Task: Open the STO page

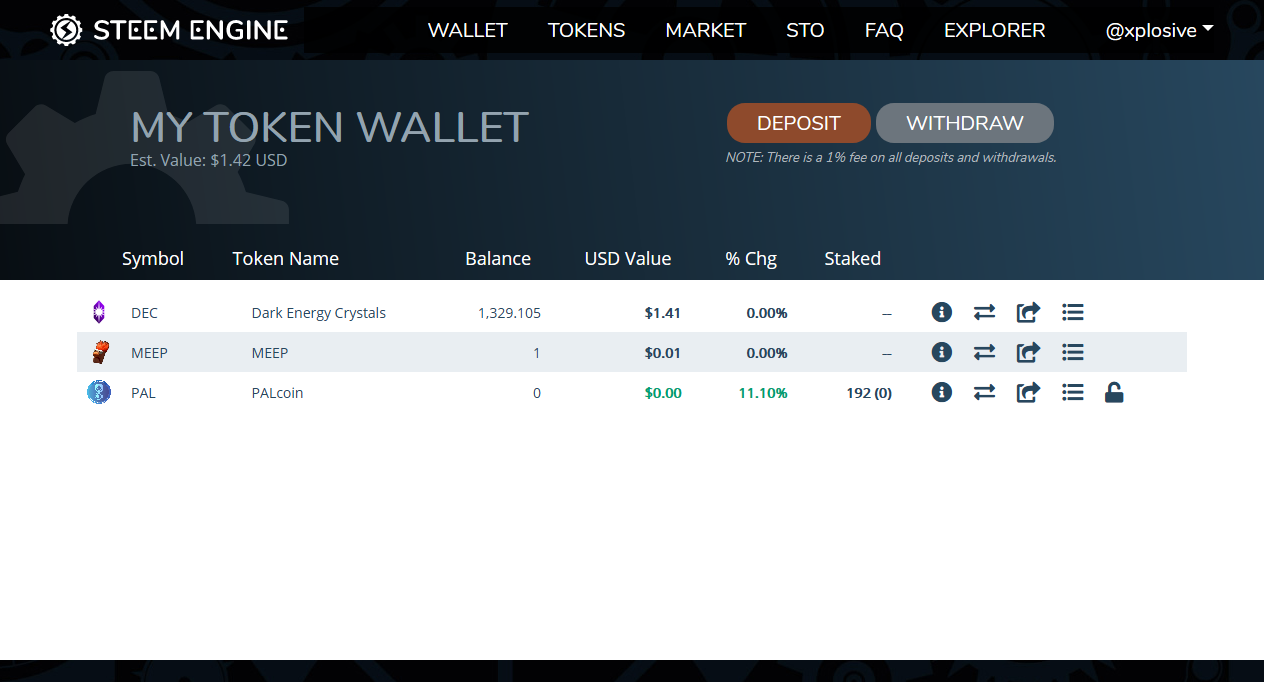Action: [x=805, y=30]
